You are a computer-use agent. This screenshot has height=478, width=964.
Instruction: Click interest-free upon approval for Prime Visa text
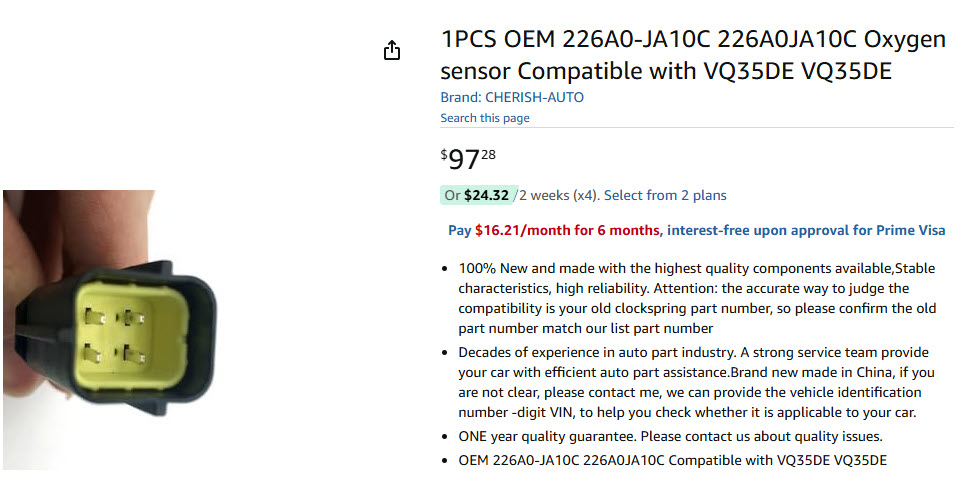point(806,231)
